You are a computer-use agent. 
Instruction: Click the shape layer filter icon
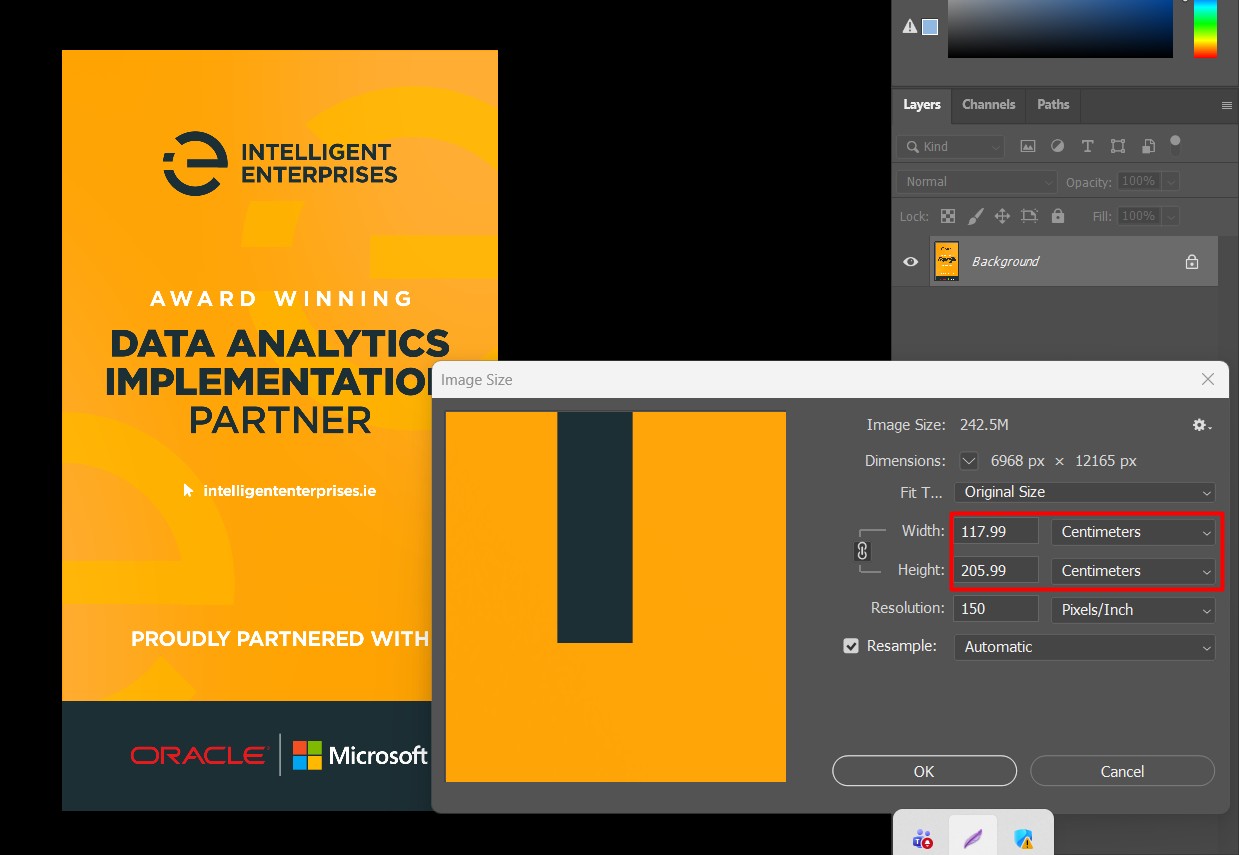click(x=1118, y=146)
